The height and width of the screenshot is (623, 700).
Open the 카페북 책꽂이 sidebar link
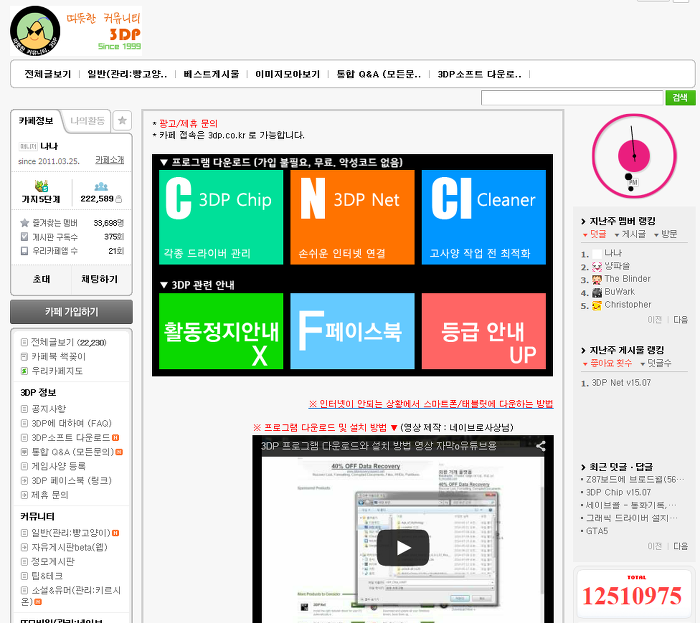coord(58,357)
